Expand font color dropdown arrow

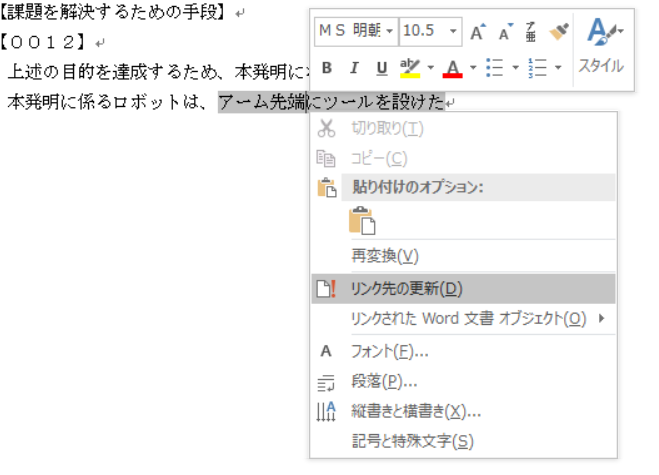[x=473, y=68]
